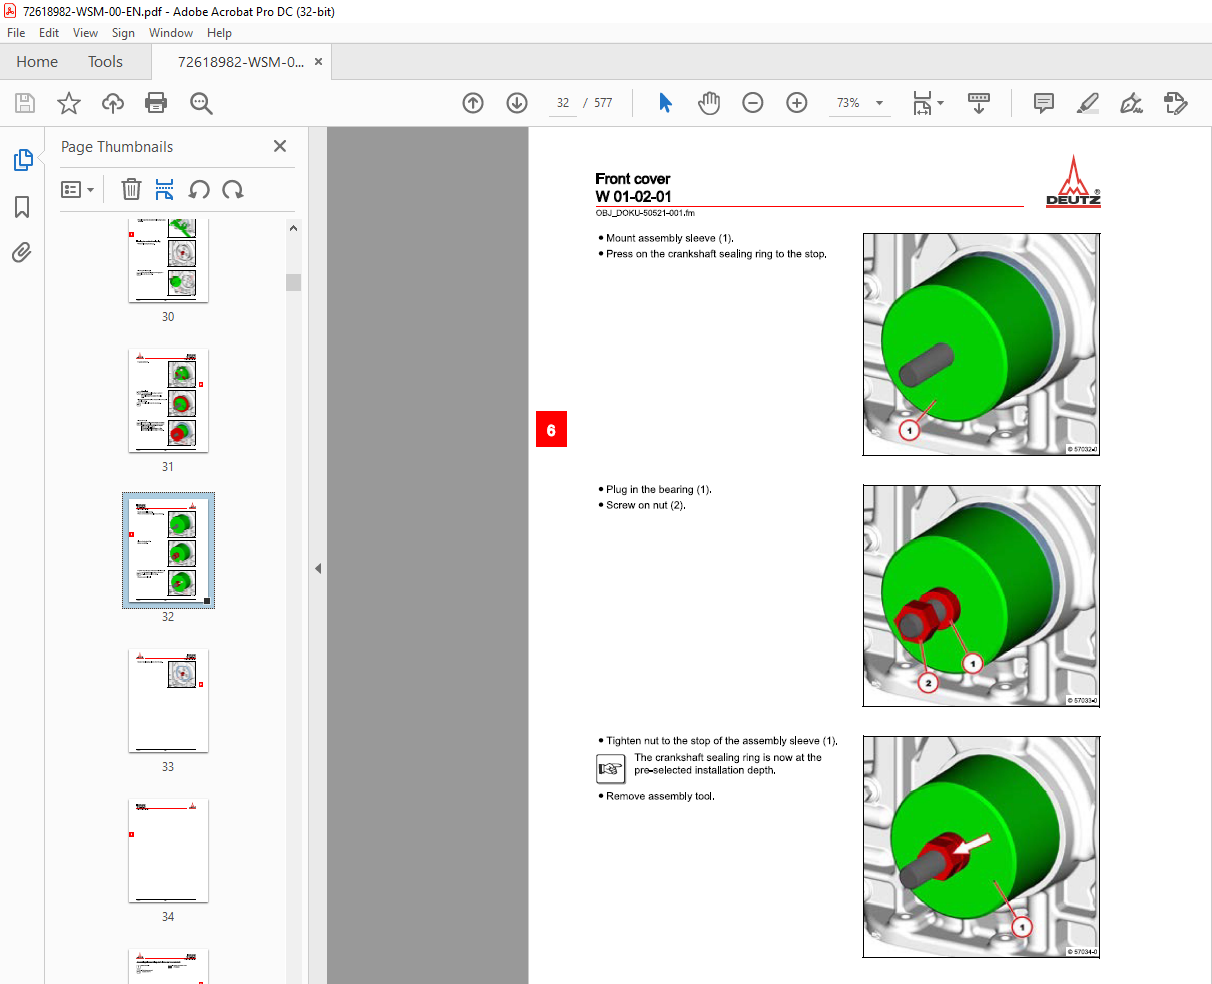Open the Window menu
Image resolution: width=1212 pixels, height=984 pixels.
pyautogui.click(x=171, y=33)
